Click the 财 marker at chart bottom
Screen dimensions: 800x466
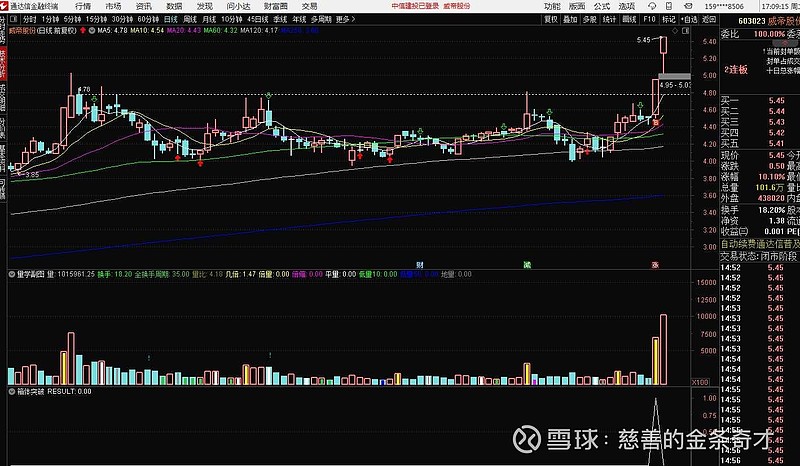(x=419, y=265)
